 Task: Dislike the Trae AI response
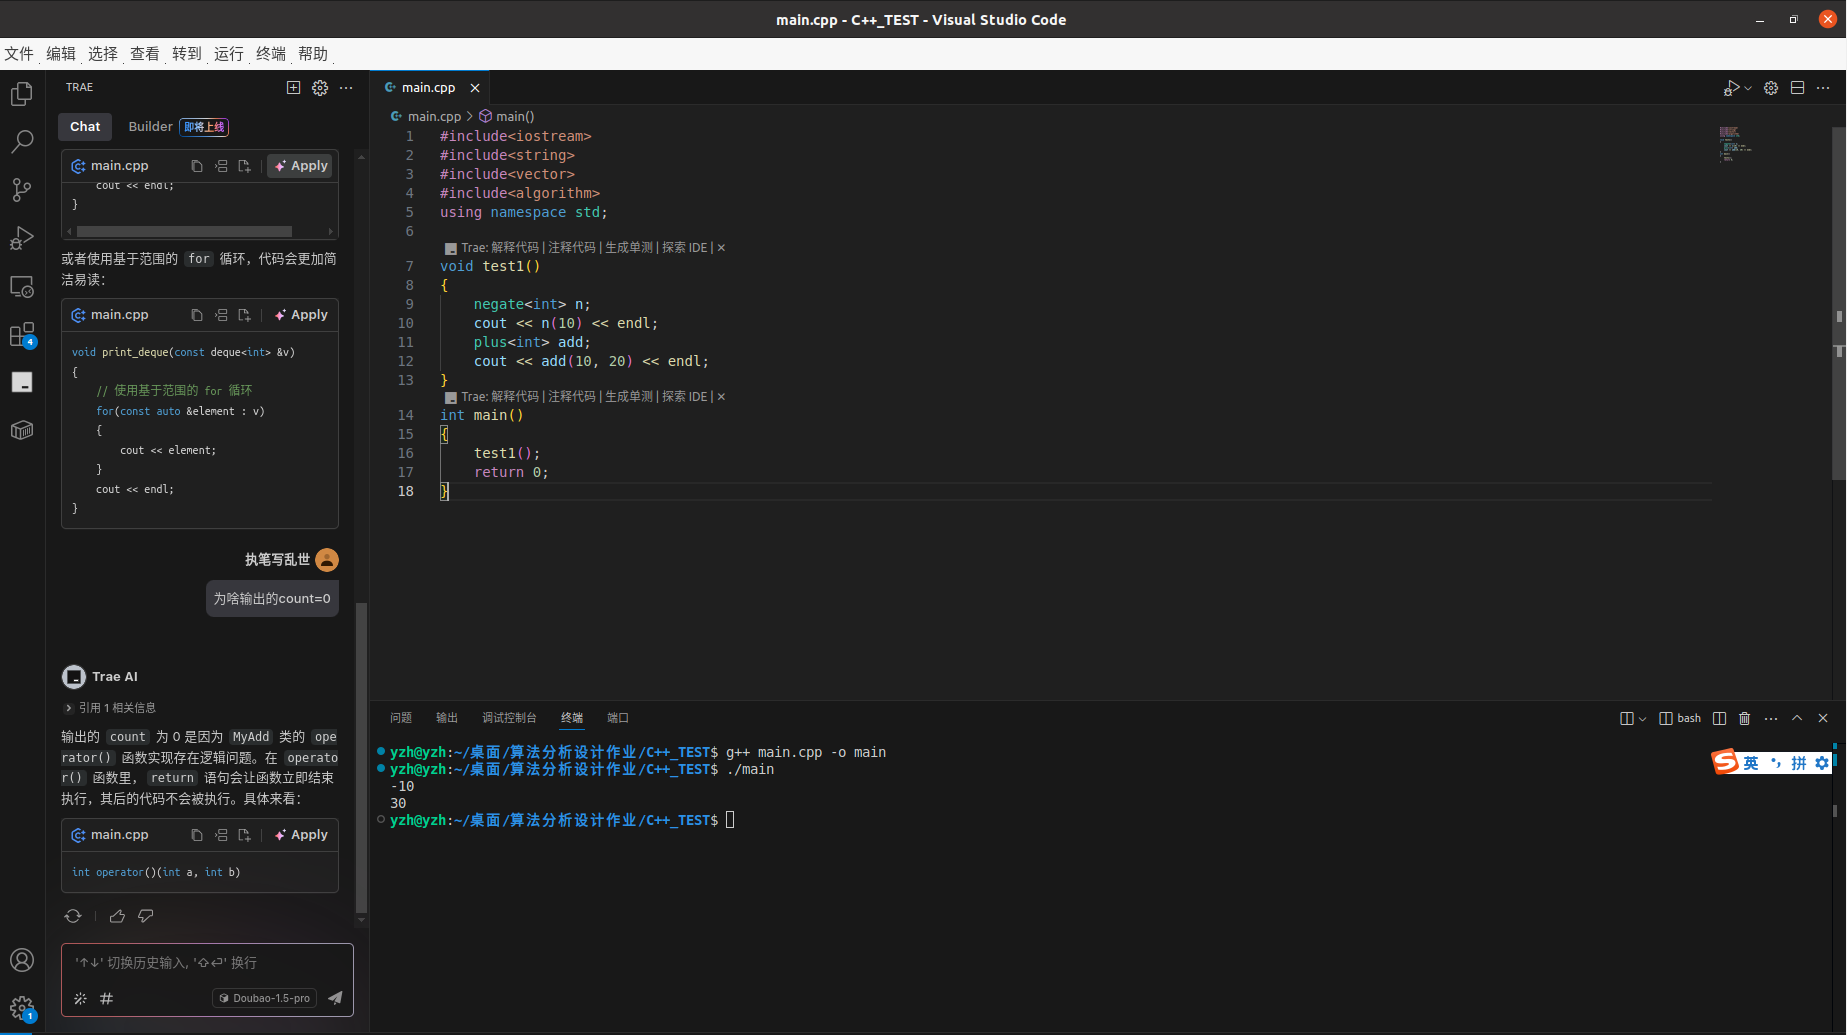pyautogui.click(x=146, y=916)
